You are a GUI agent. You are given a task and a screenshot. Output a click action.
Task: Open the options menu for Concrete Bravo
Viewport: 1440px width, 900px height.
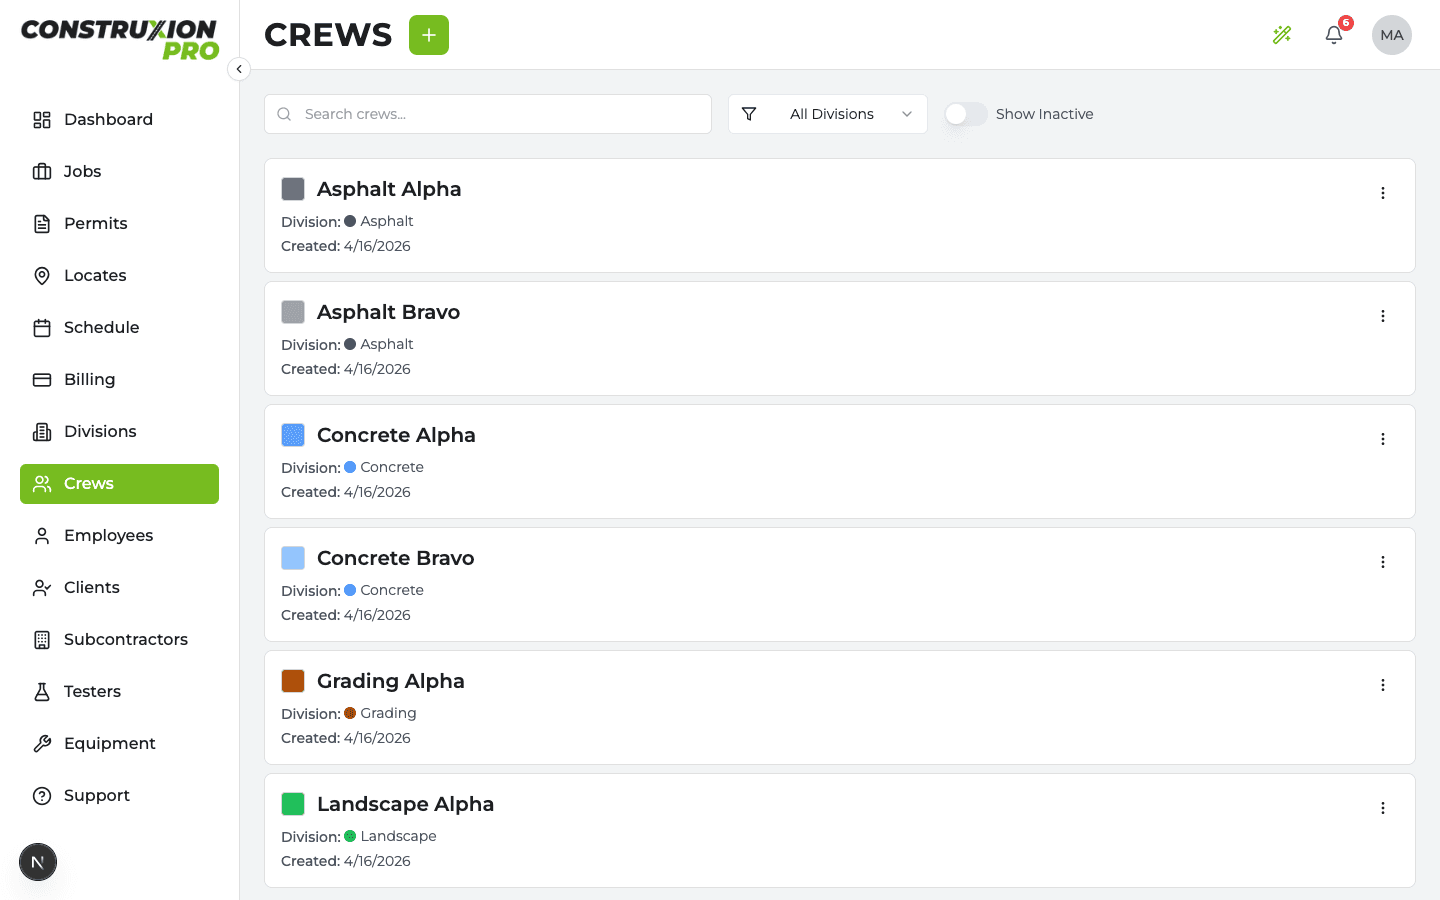1383,562
